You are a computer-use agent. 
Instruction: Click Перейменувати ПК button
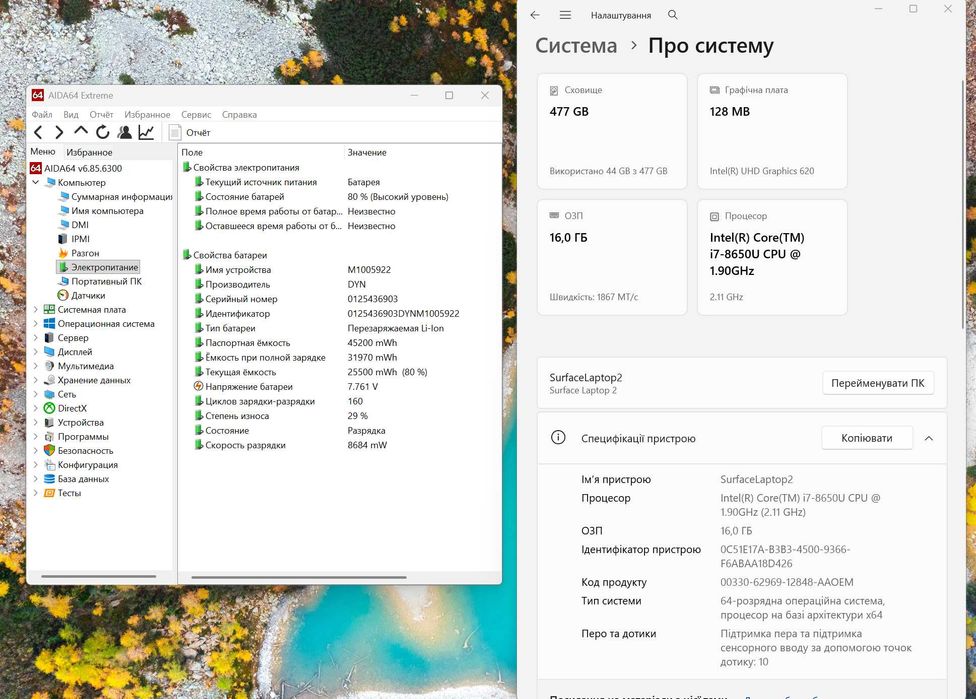(x=878, y=383)
